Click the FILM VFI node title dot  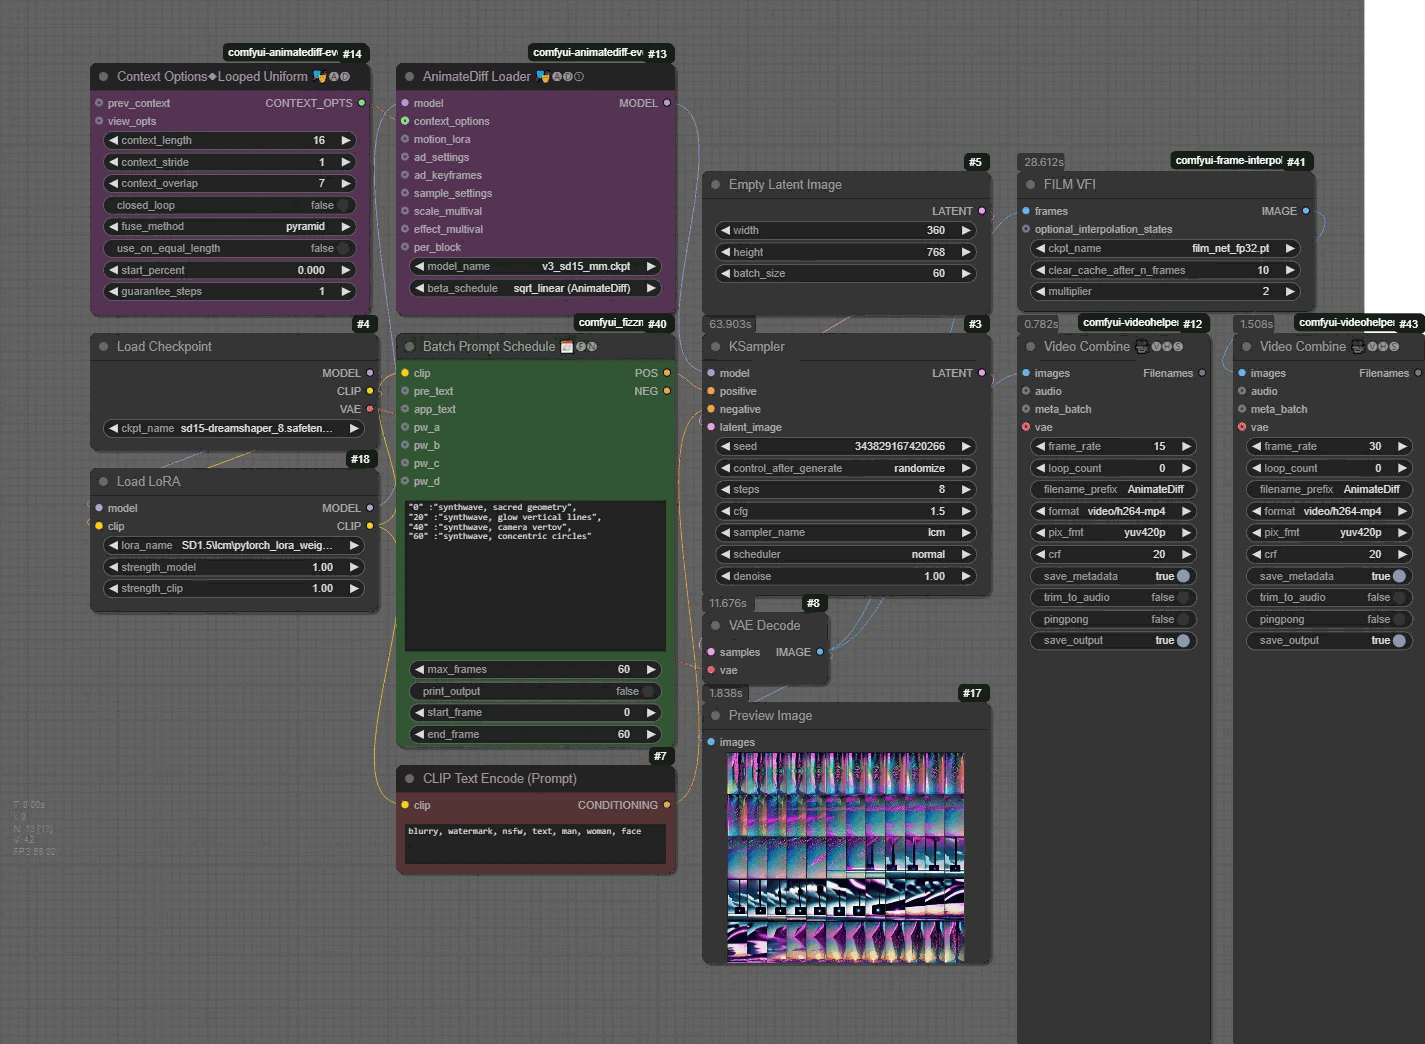[1030, 185]
